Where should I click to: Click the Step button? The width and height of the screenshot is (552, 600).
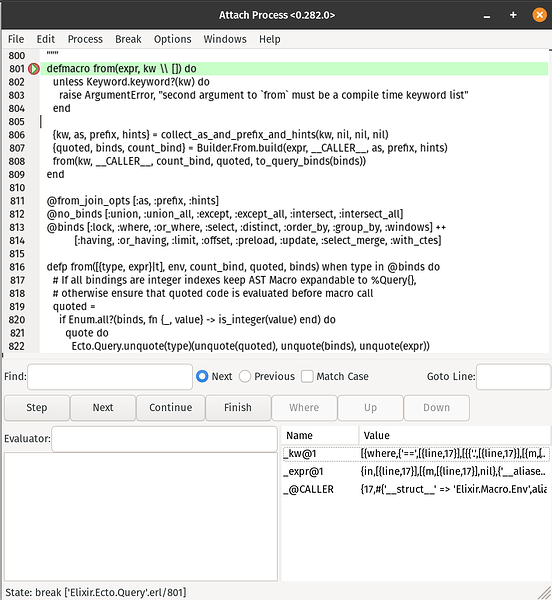tap(37, 408)
